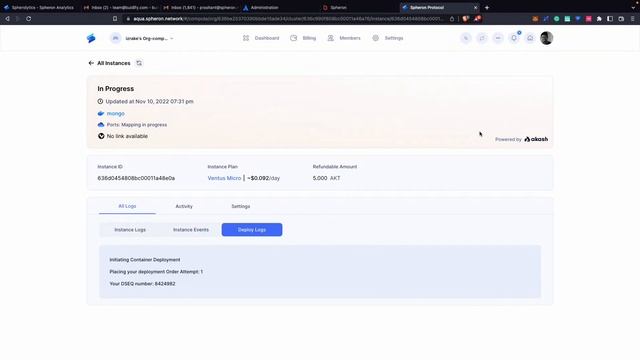
Task: Select the Deploy Logs button
Action: pyautogui.click(x=252, y=230)
